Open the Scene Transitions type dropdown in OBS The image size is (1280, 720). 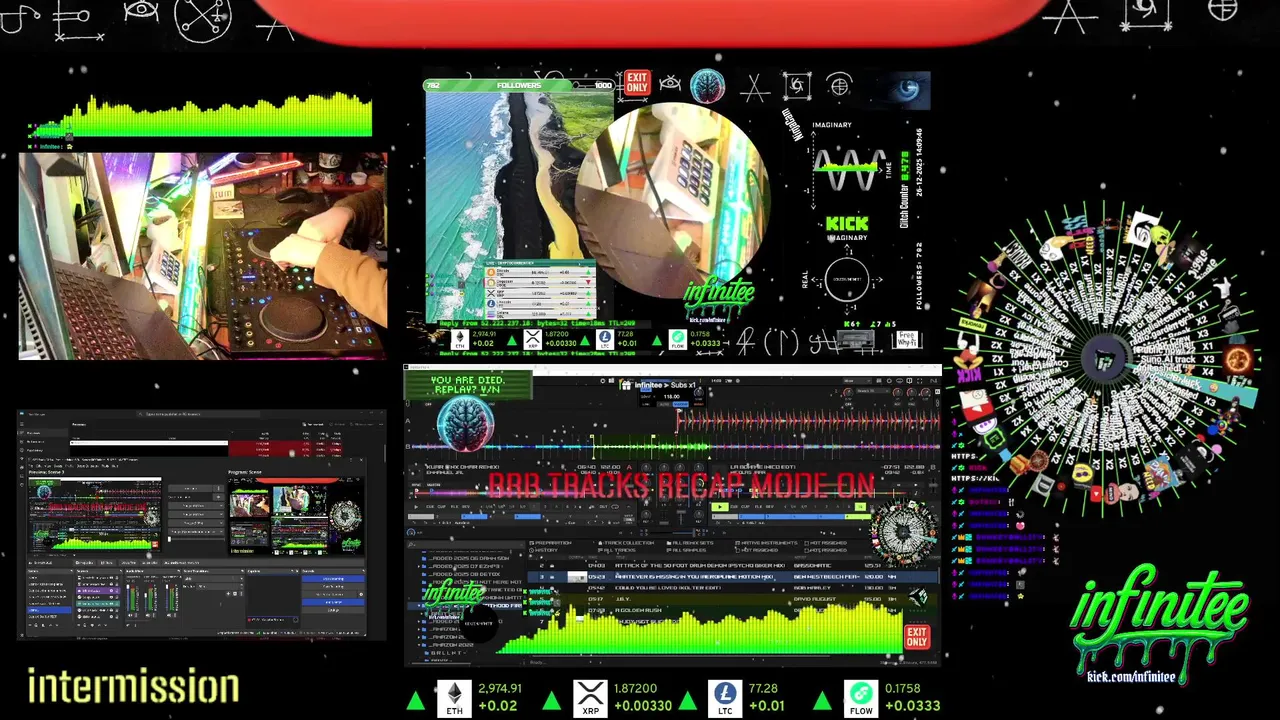pos(212,579)
